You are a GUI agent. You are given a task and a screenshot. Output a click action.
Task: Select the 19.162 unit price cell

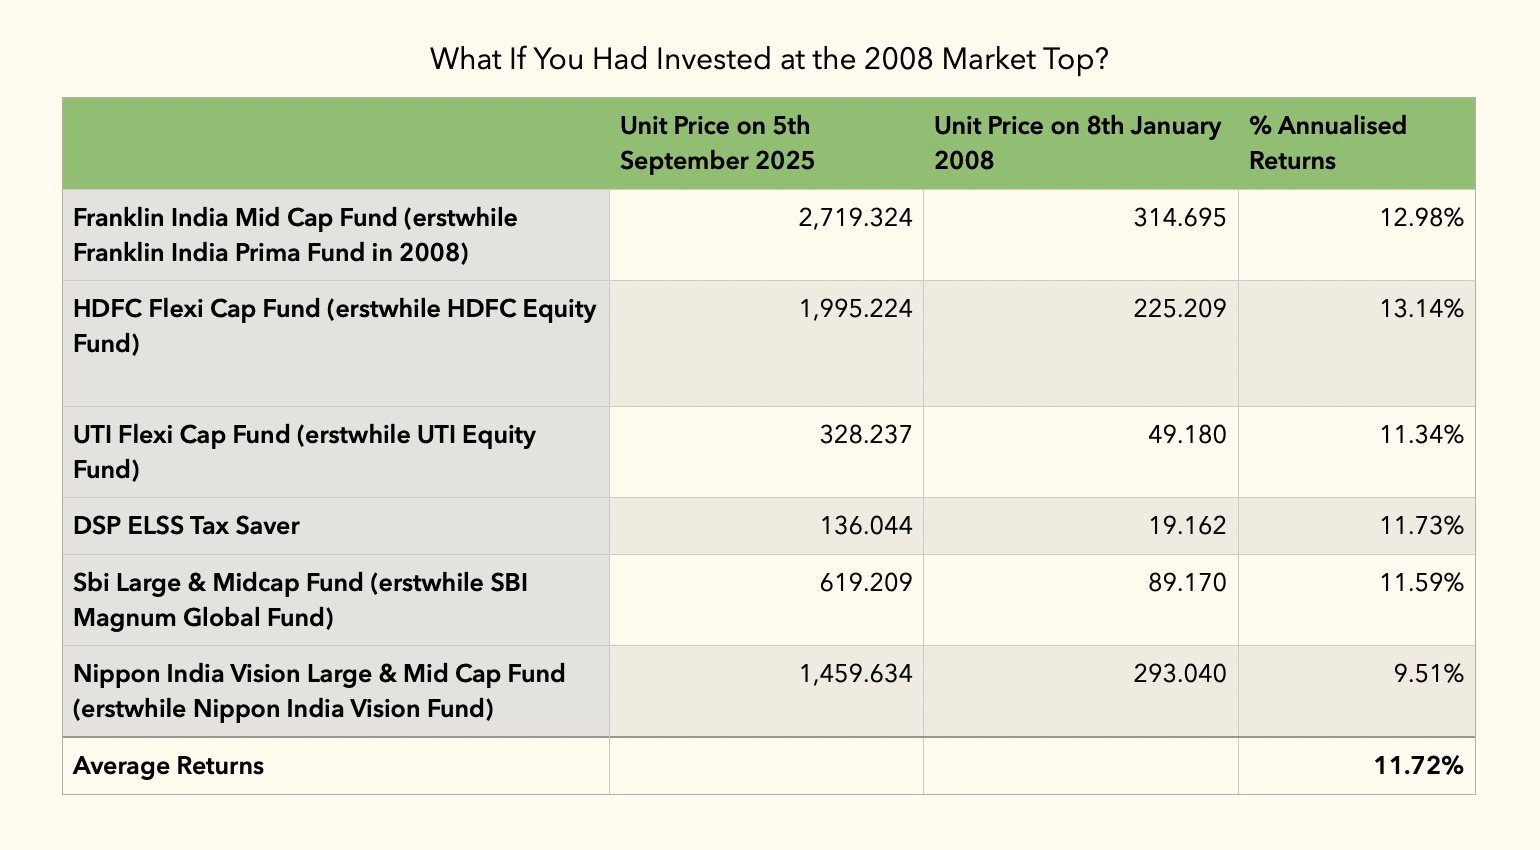[1187, 526]
